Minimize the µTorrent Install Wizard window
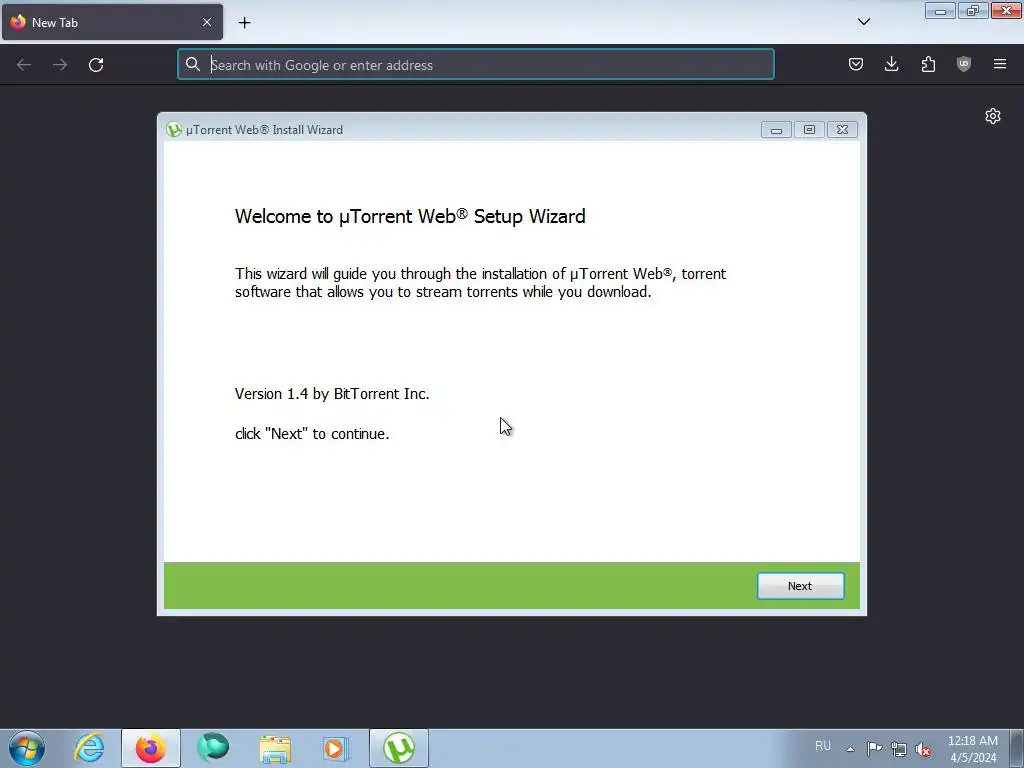The image size is (1024, 768). tap(776, 130)
